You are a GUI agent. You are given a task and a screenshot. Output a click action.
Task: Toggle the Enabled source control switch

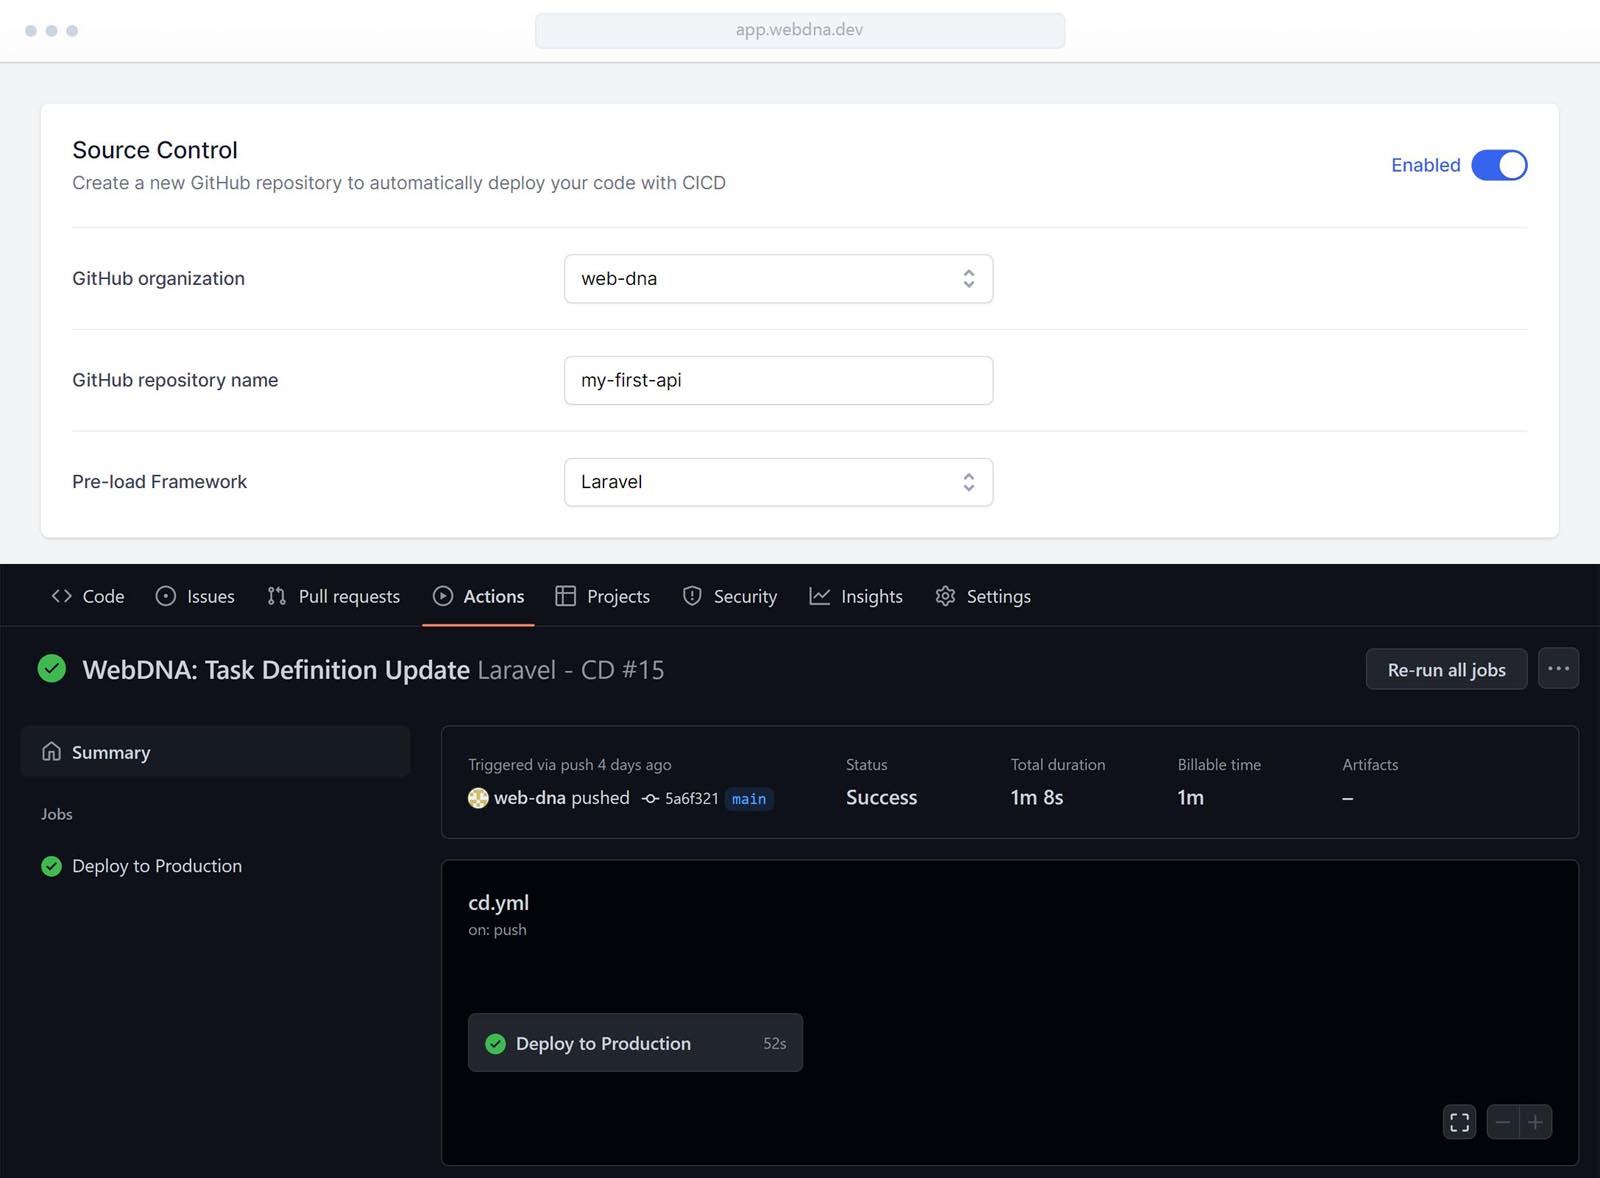[x=1499, y=165]
